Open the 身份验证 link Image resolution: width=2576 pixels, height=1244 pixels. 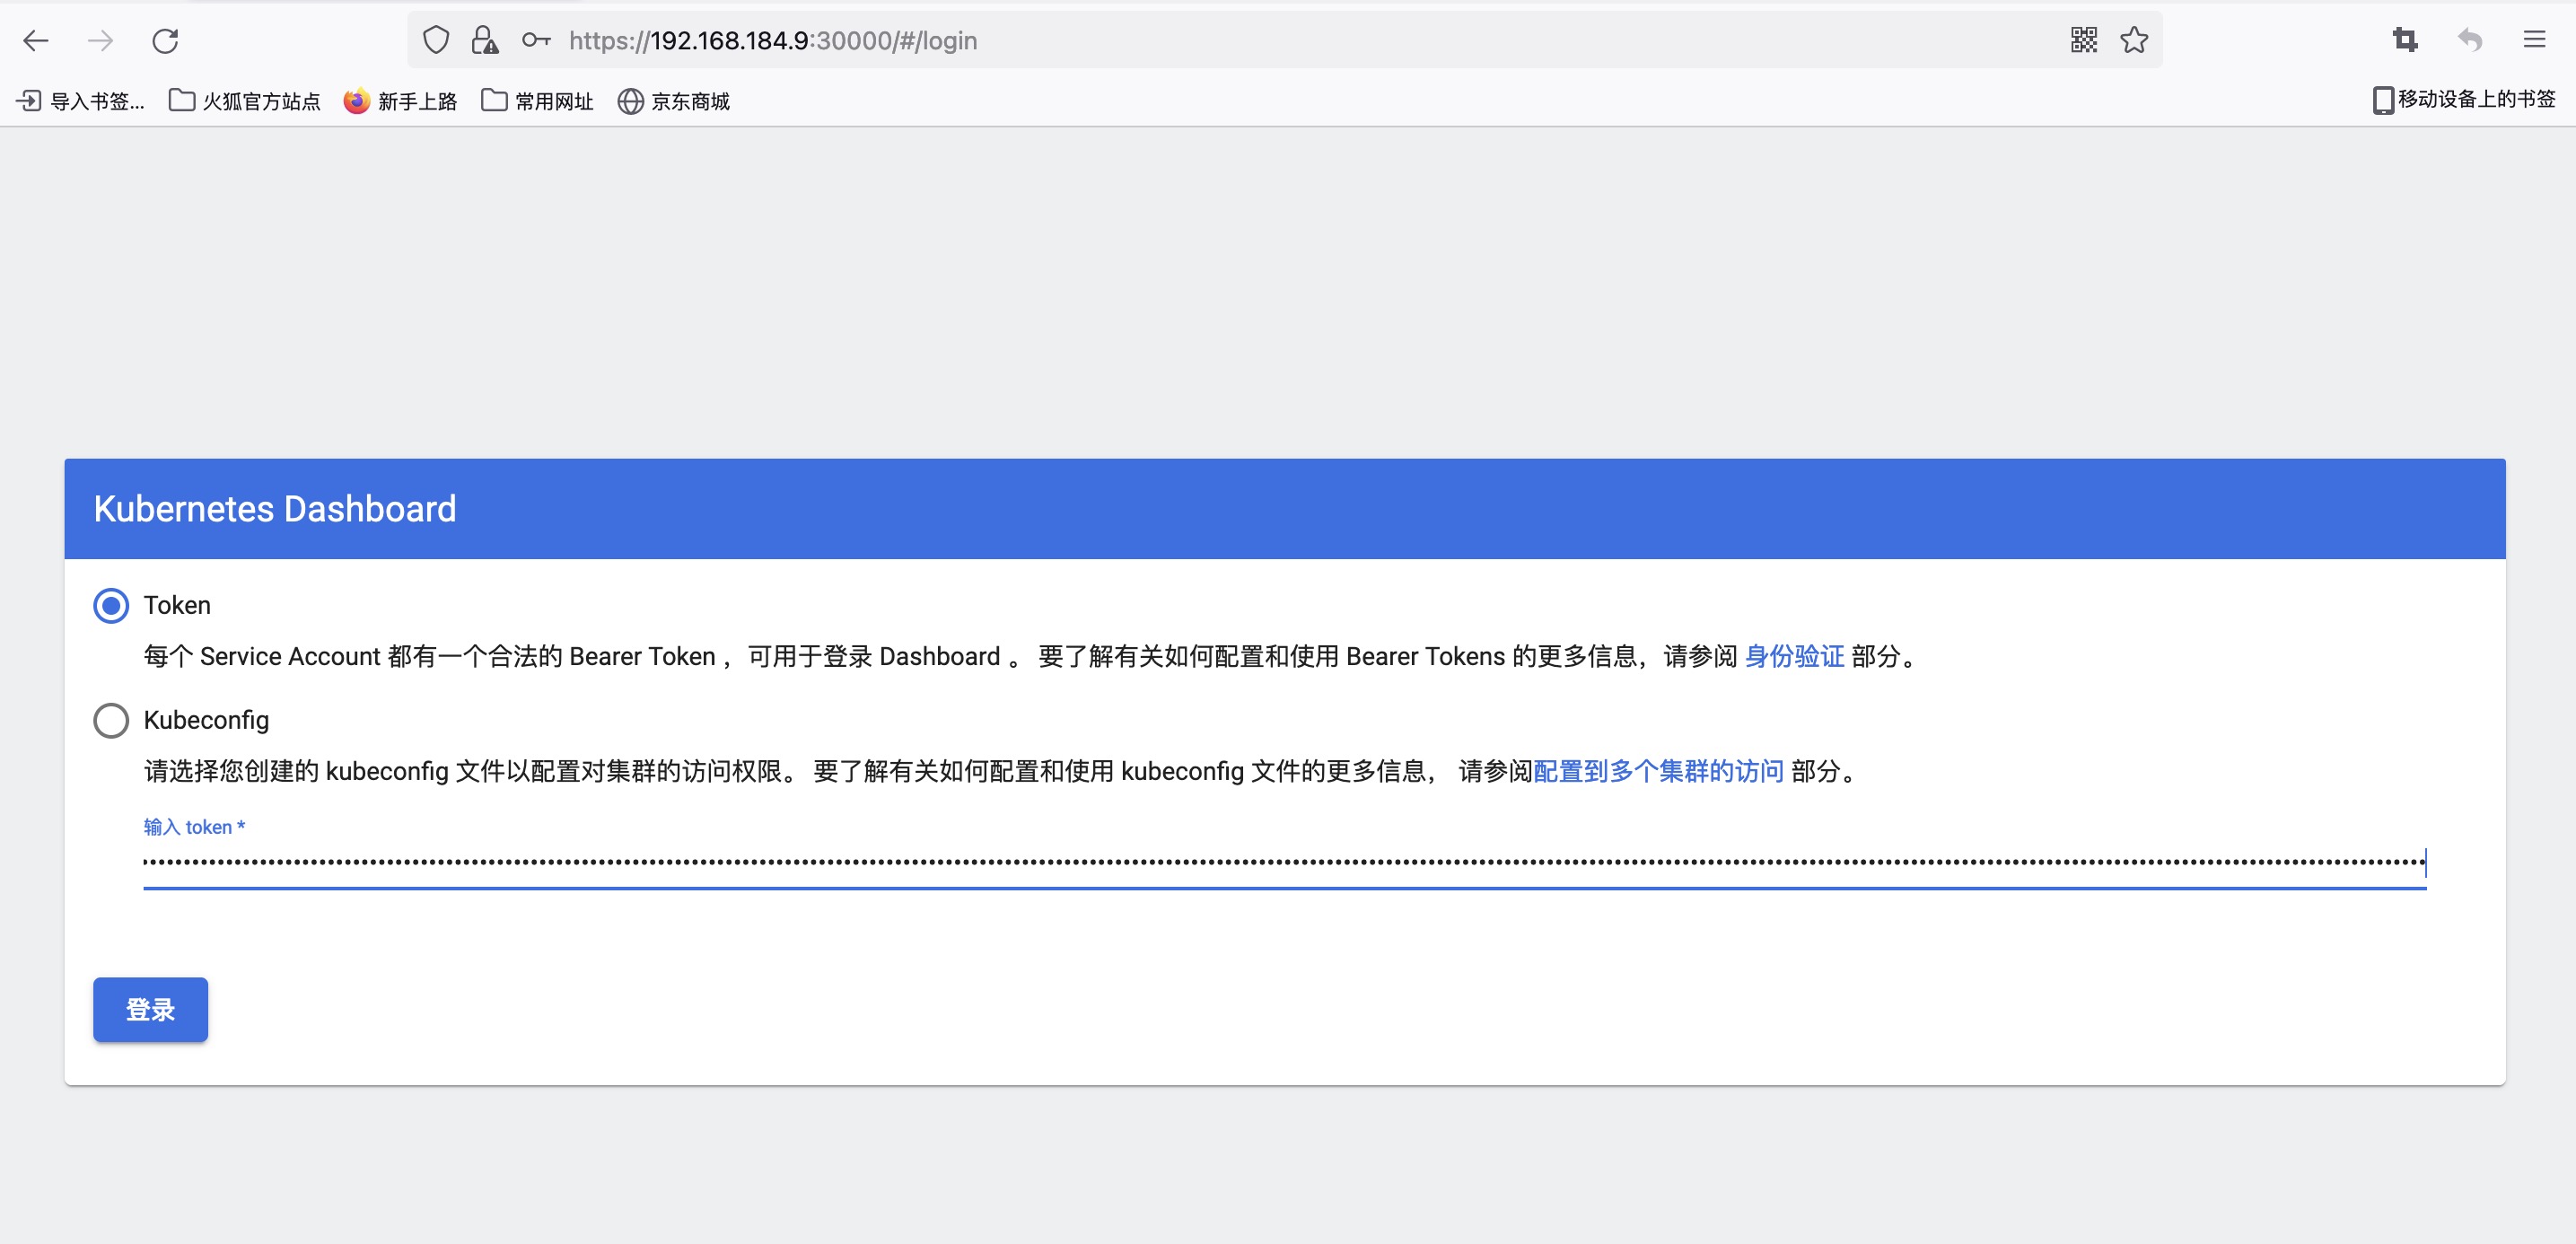(1794, 656)
